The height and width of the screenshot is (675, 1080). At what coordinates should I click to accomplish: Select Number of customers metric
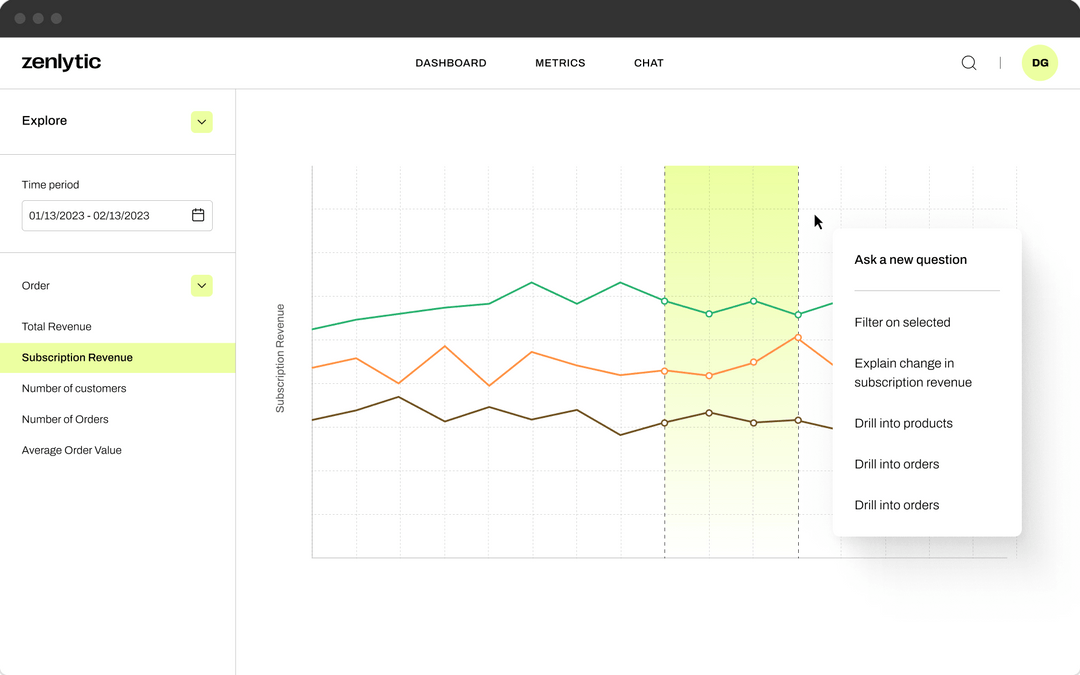click(72, 388)
